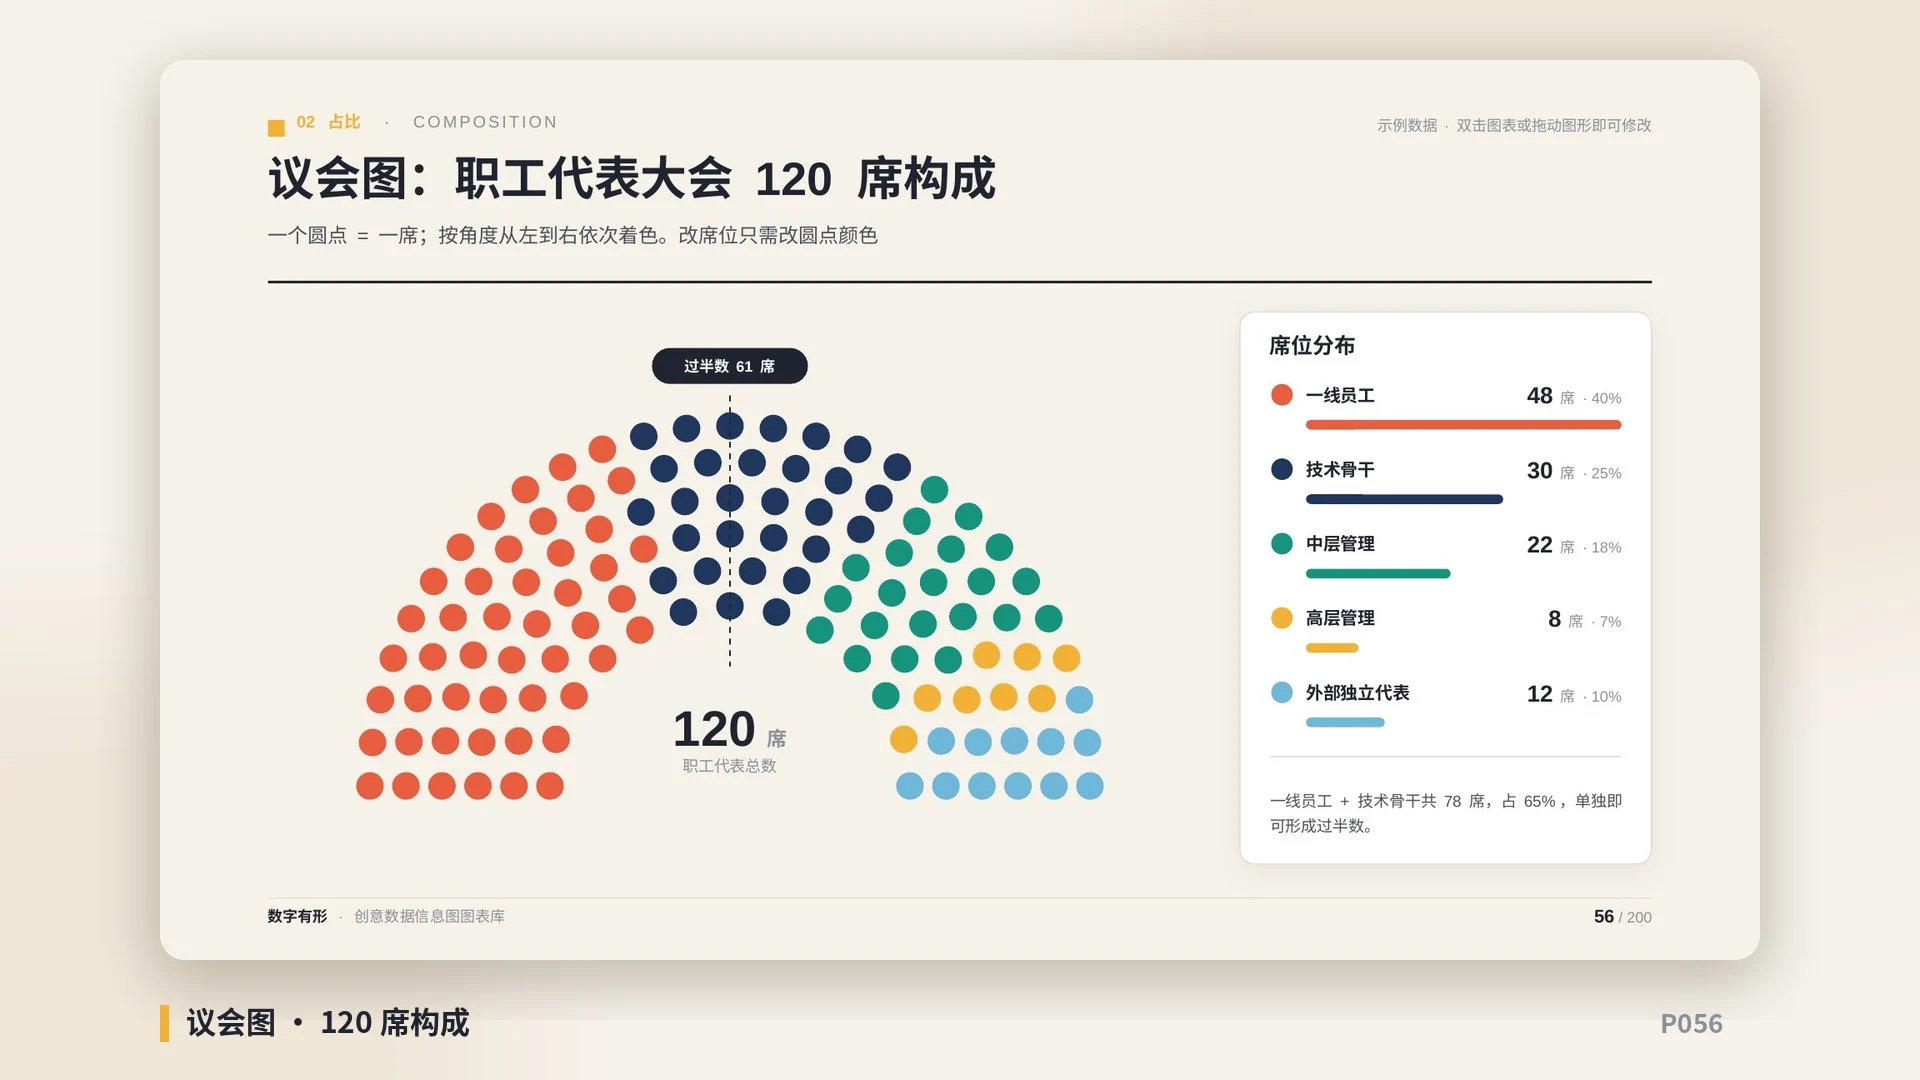Click the 技术骨干 legend label
This screenshot has width=1920, height=1080.
[x=1340, y=469]
